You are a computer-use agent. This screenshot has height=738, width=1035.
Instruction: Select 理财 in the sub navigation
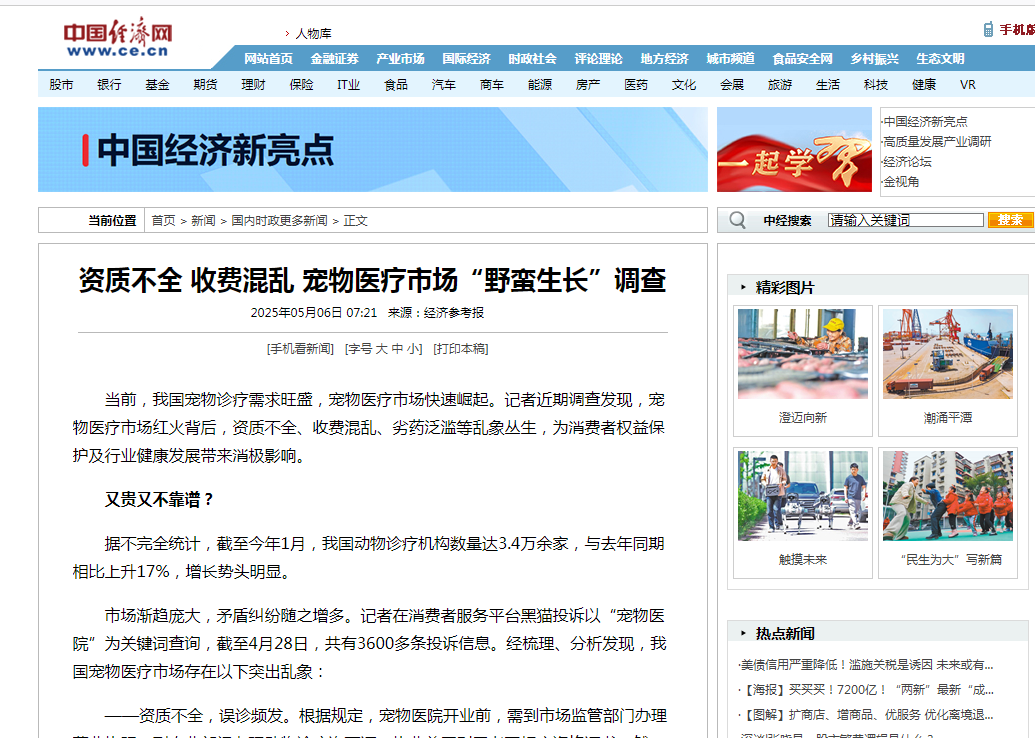coord(253,84)
